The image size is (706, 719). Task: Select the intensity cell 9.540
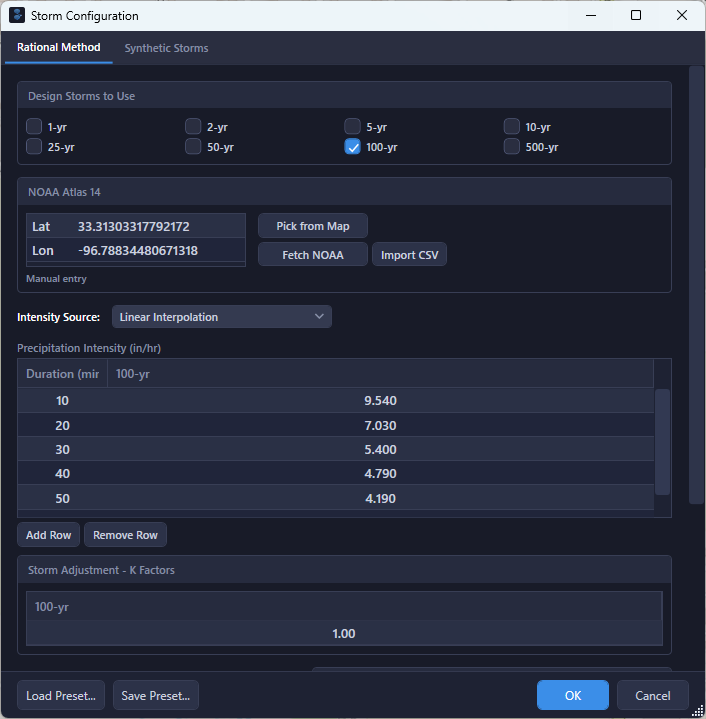coord(381,401)
